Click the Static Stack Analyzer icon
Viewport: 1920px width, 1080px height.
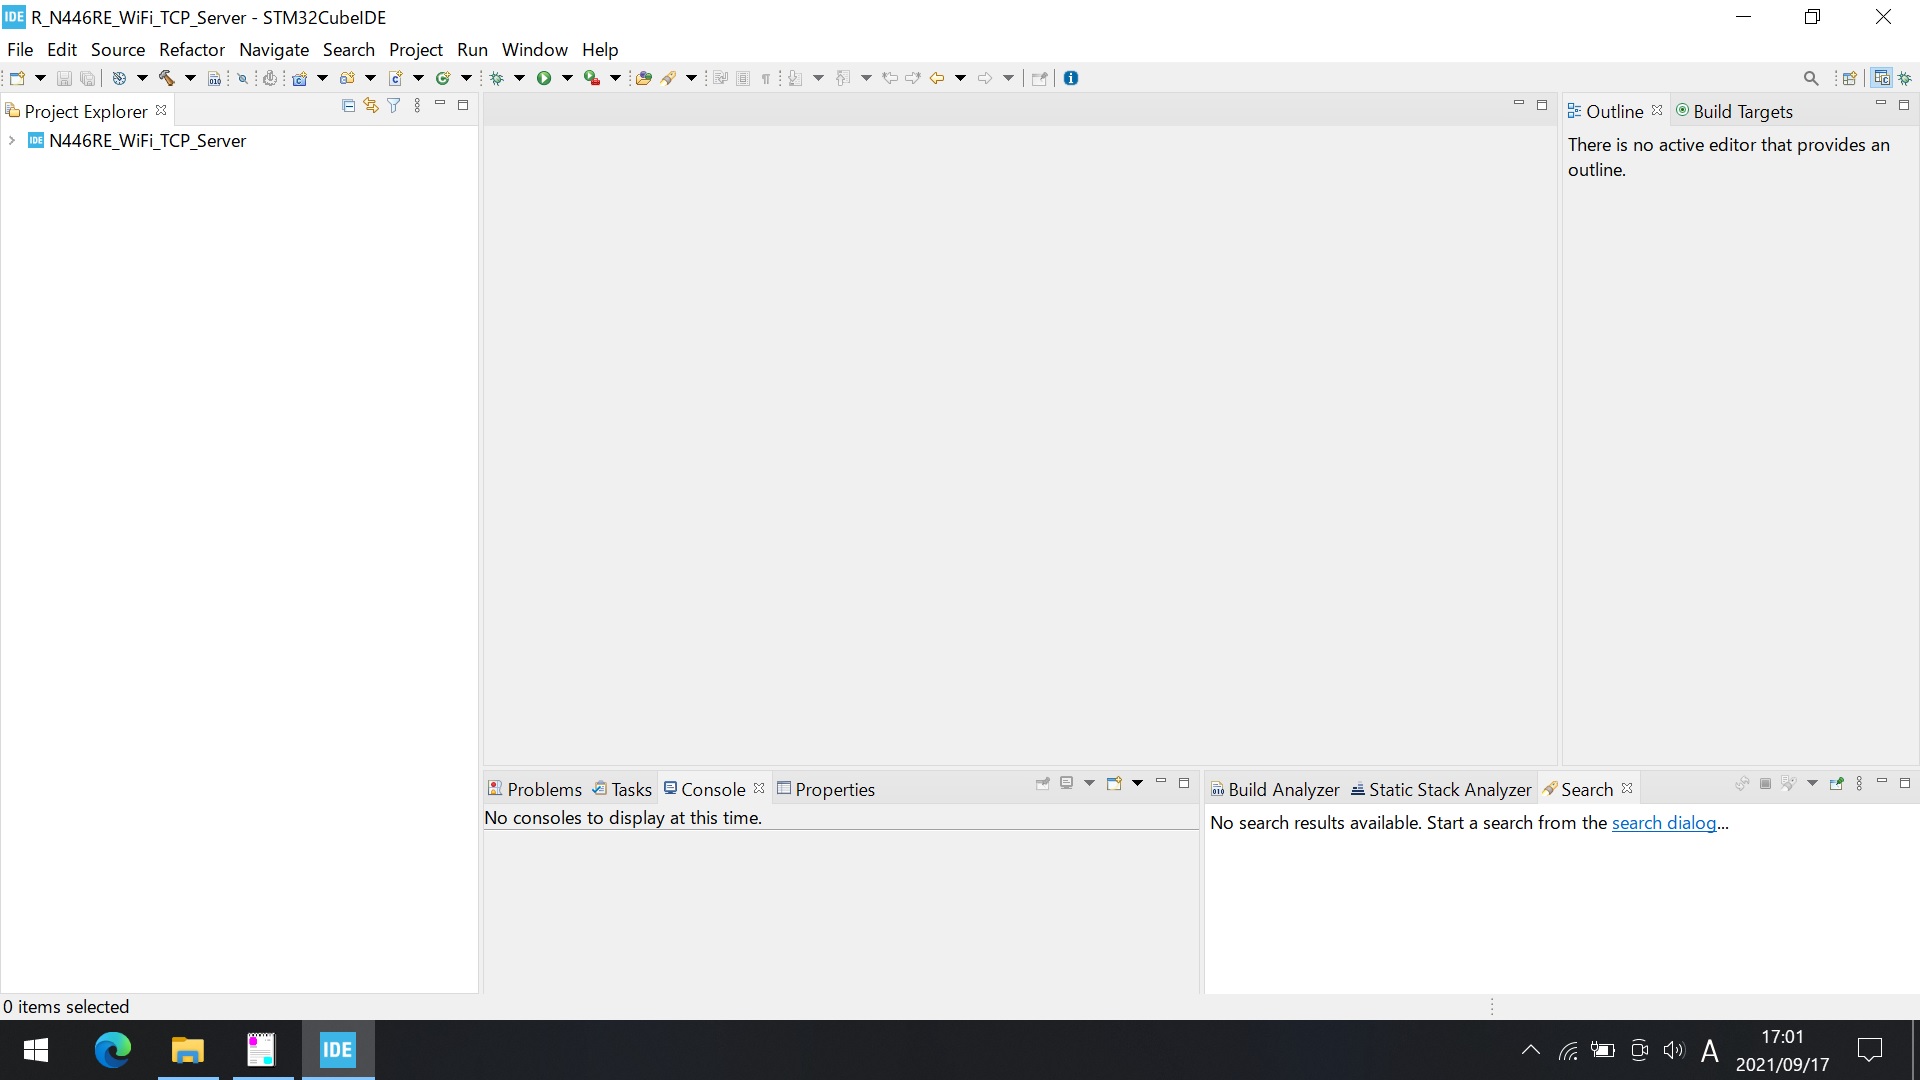(1358, 789)
